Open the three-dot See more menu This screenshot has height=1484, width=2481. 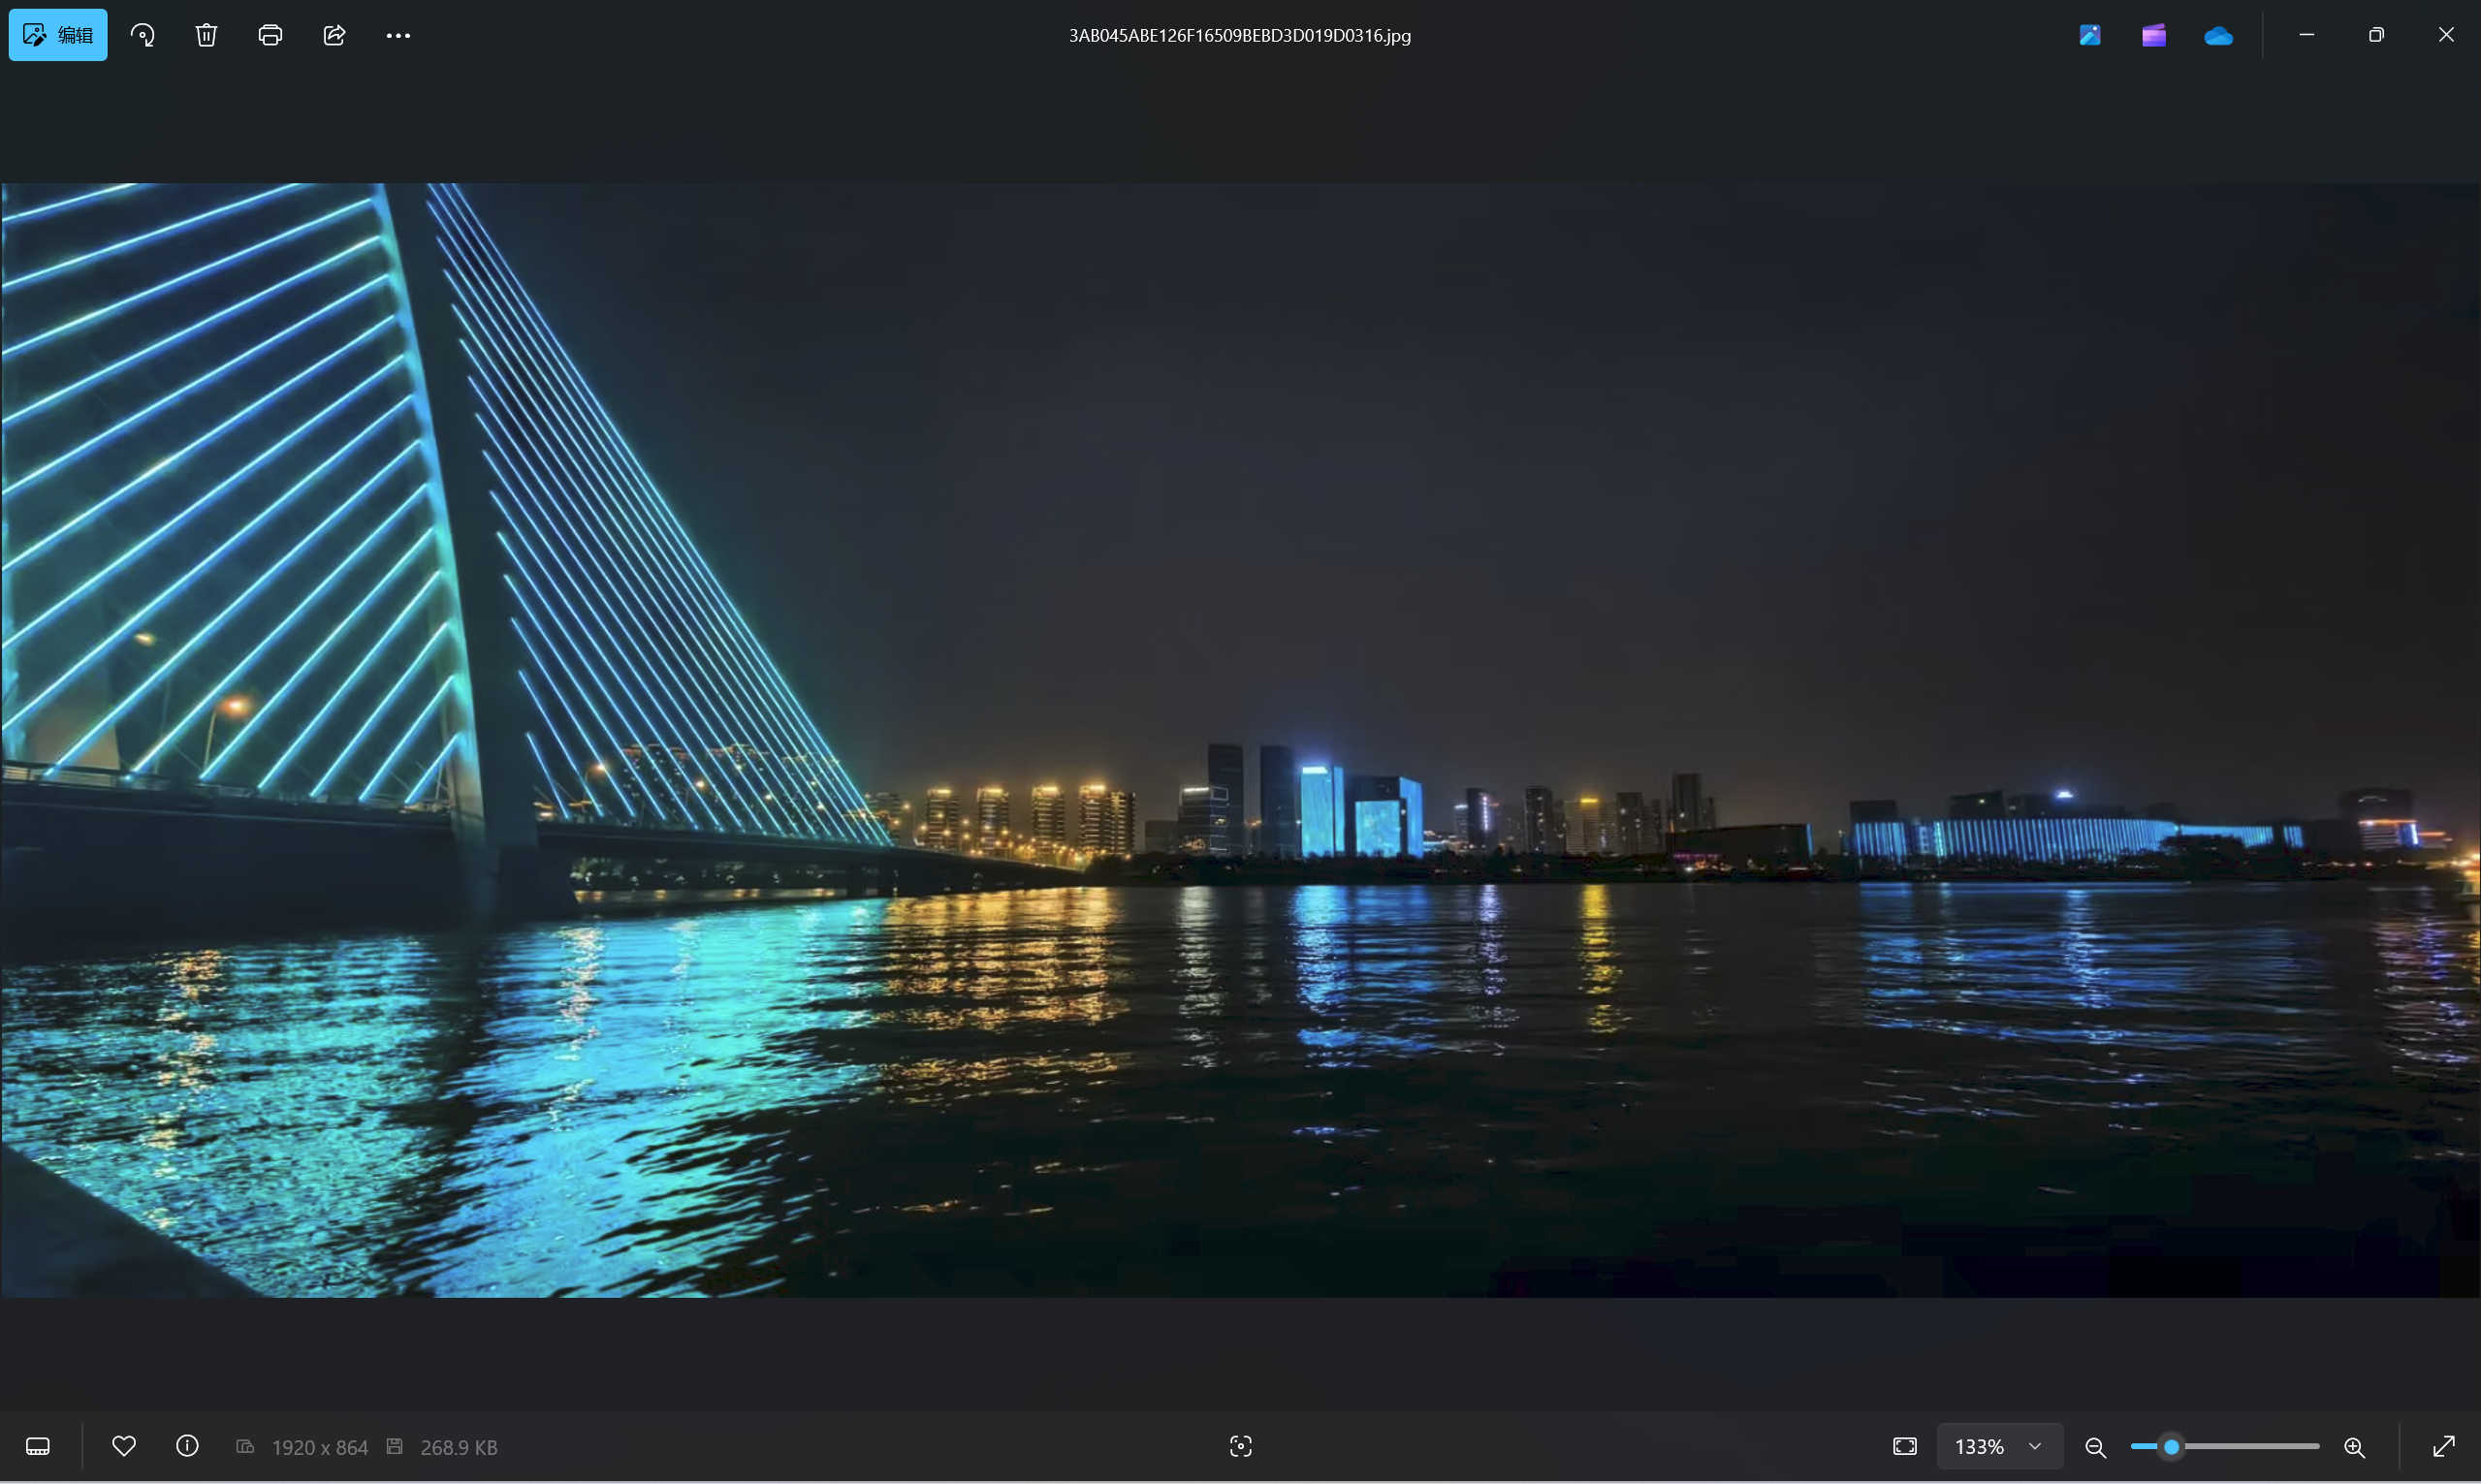(x=398, y=35)
